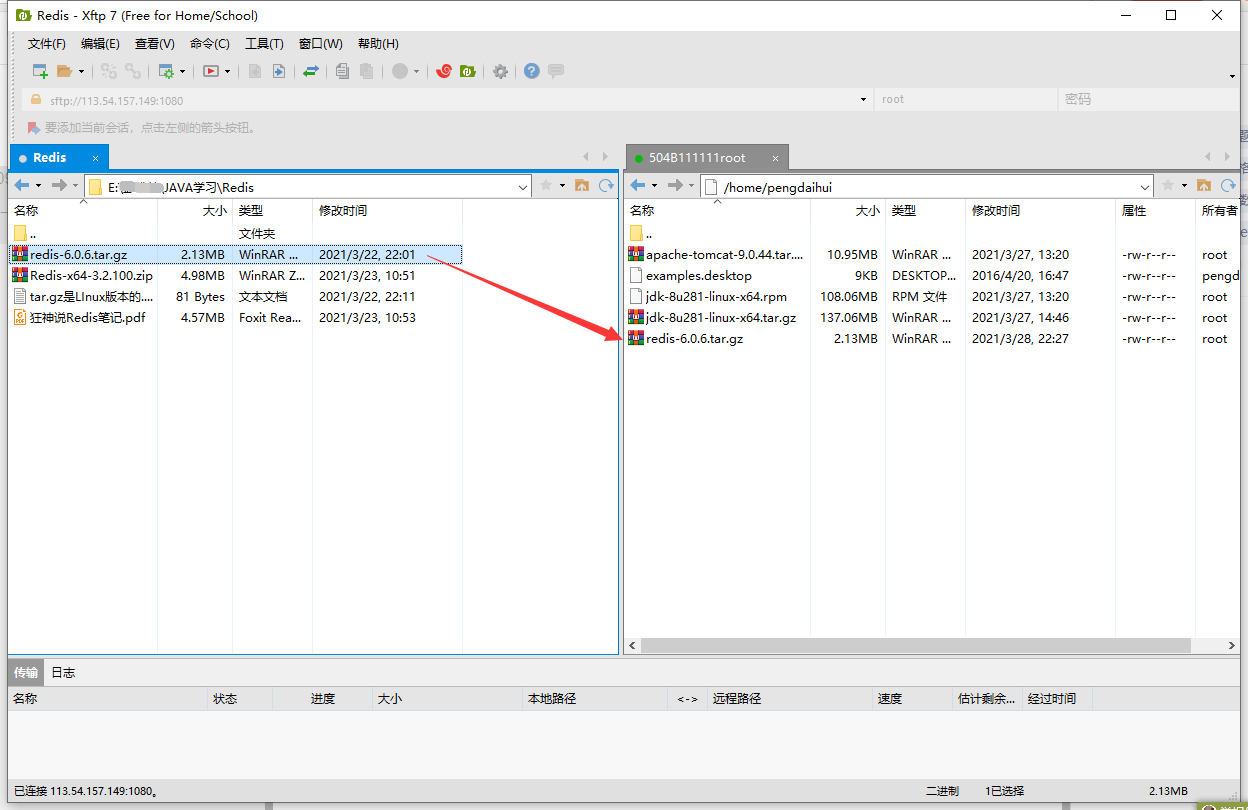Click the synchronize green-blue arrows icon
This screenshot has height=810, width=1248.
pyautogui.click(x=311, y=71)
